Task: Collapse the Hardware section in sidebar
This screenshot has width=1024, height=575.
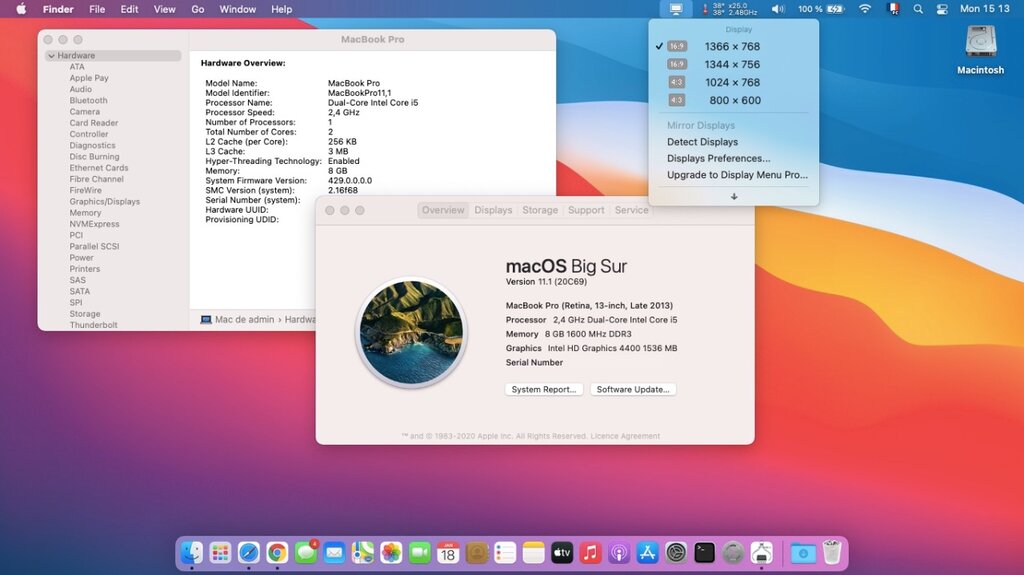Action: [51, 56]
